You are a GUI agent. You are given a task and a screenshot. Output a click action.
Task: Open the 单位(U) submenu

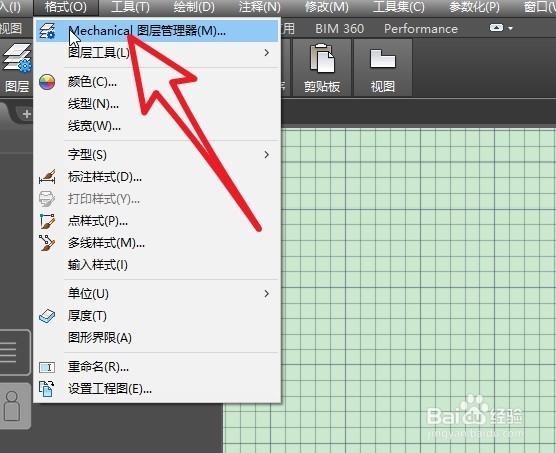pos(157,293)
